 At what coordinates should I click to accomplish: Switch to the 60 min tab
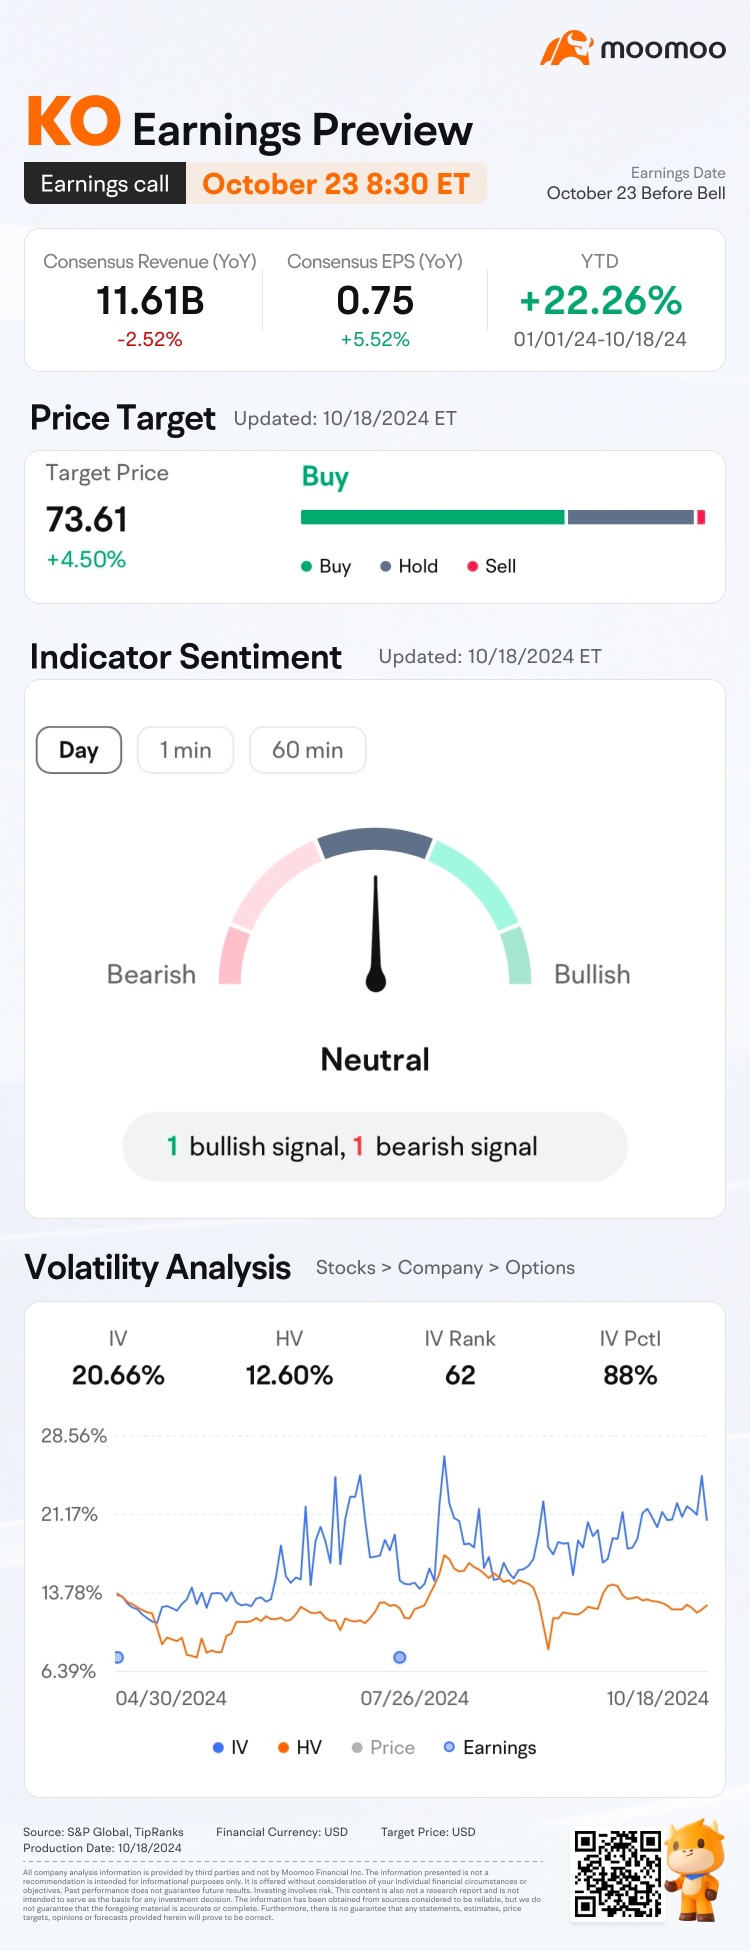pyautogui.click(x=307, y=750)
